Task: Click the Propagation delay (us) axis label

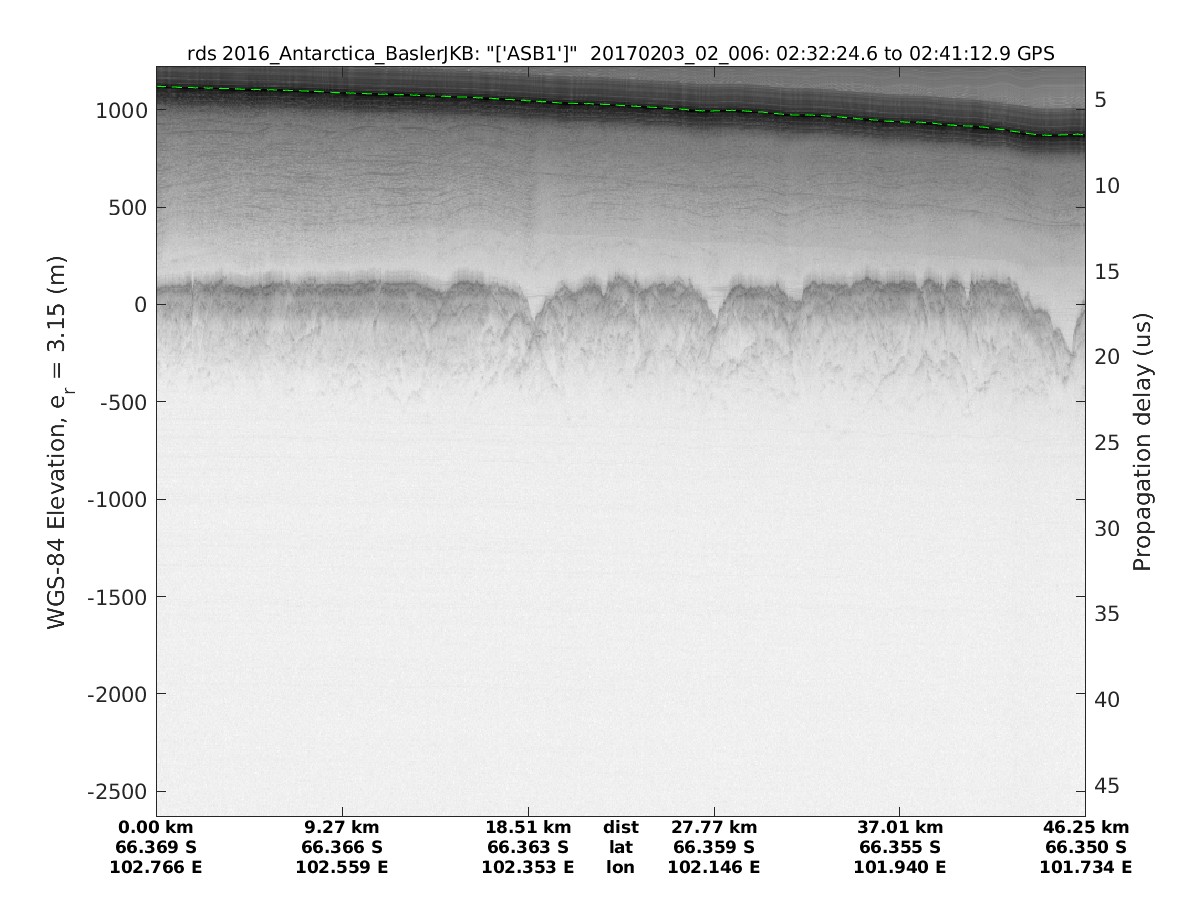Action: pos(1142,441)
